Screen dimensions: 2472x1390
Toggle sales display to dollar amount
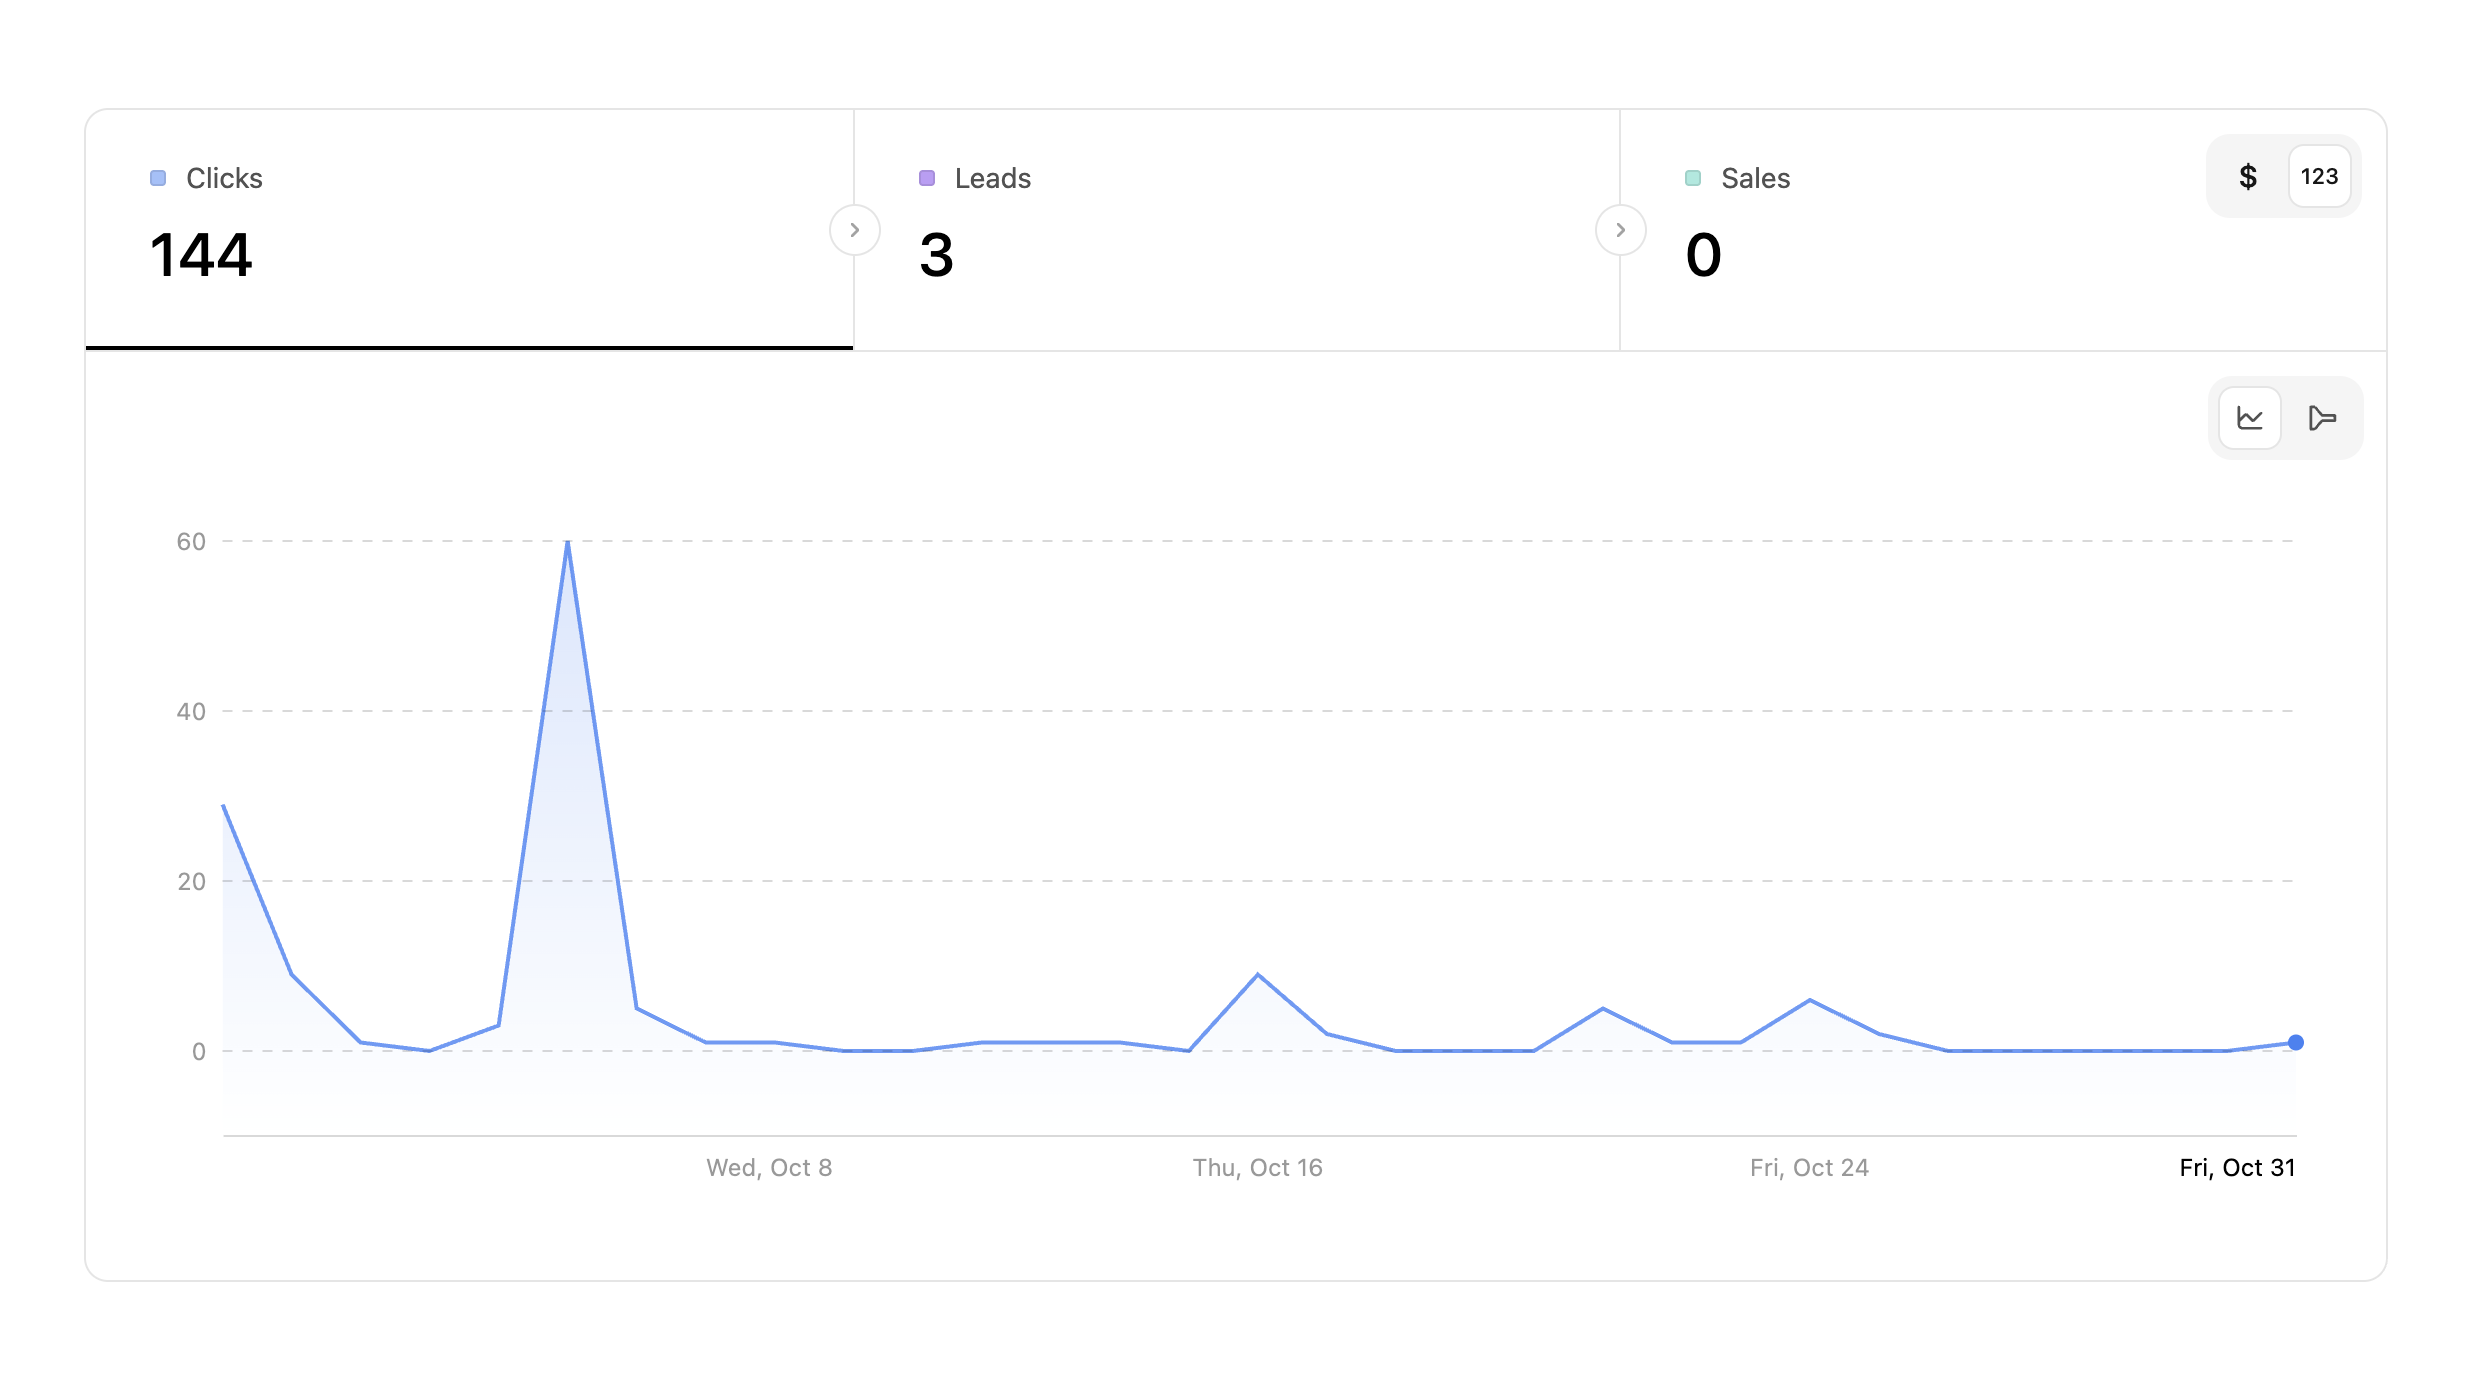coord(2248,177)
